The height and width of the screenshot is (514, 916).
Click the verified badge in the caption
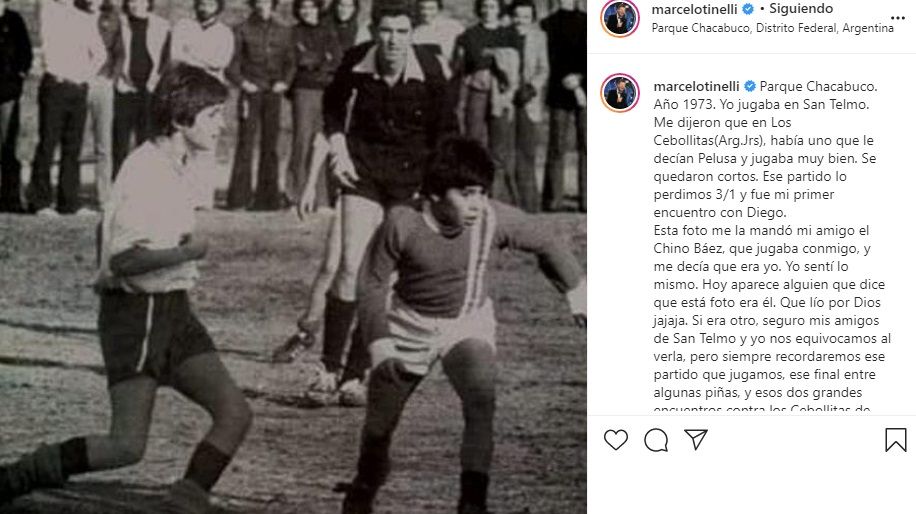click(750, 86)
